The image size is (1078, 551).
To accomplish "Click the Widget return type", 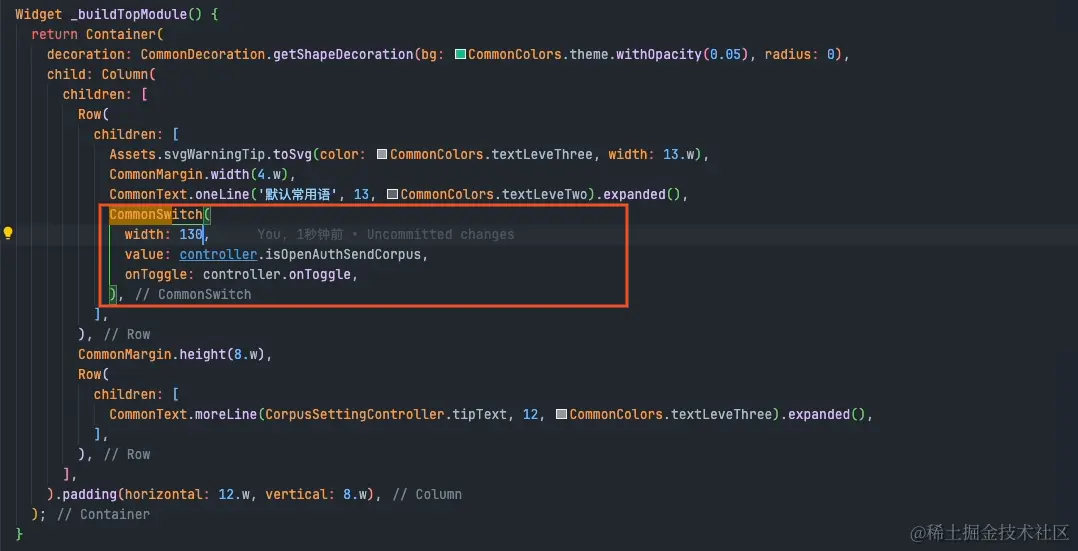I will tap(39, 14).
